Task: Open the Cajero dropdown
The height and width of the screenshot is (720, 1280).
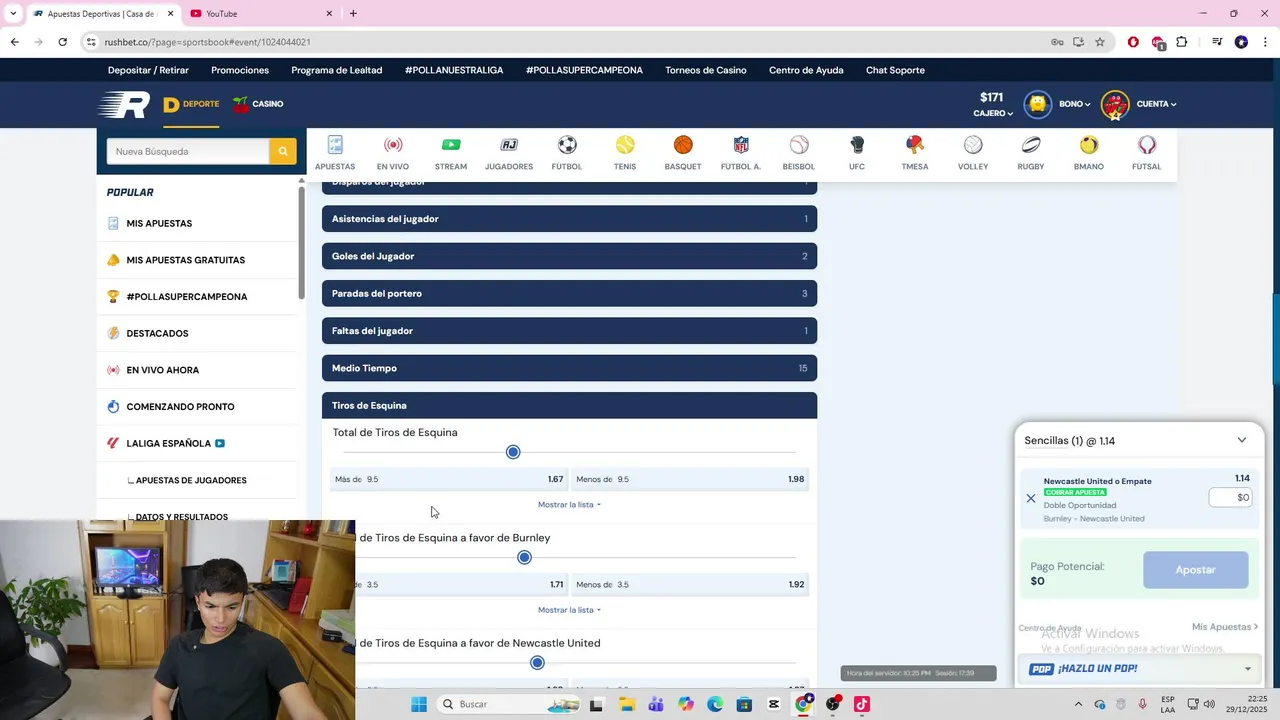Action: pyautogui.click(x=993, y=113)
